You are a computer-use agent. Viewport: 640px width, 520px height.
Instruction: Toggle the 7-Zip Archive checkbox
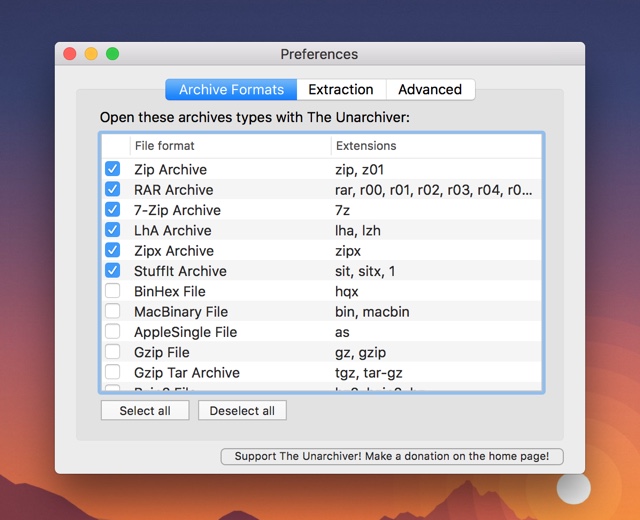pyautogui.click(x=112, y=209)
